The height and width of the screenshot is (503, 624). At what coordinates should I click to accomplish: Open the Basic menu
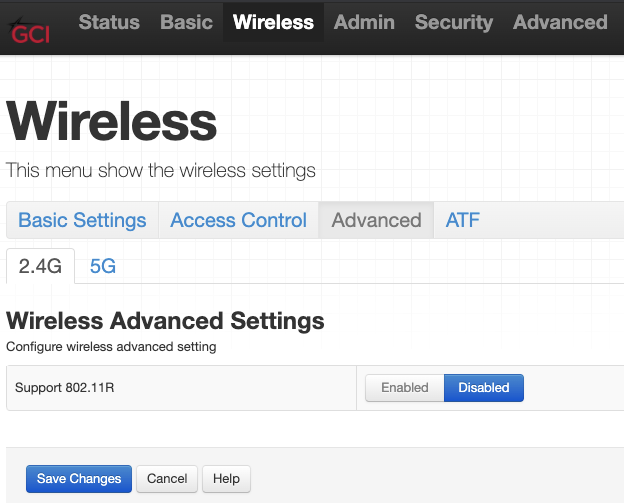click(186, 22)
